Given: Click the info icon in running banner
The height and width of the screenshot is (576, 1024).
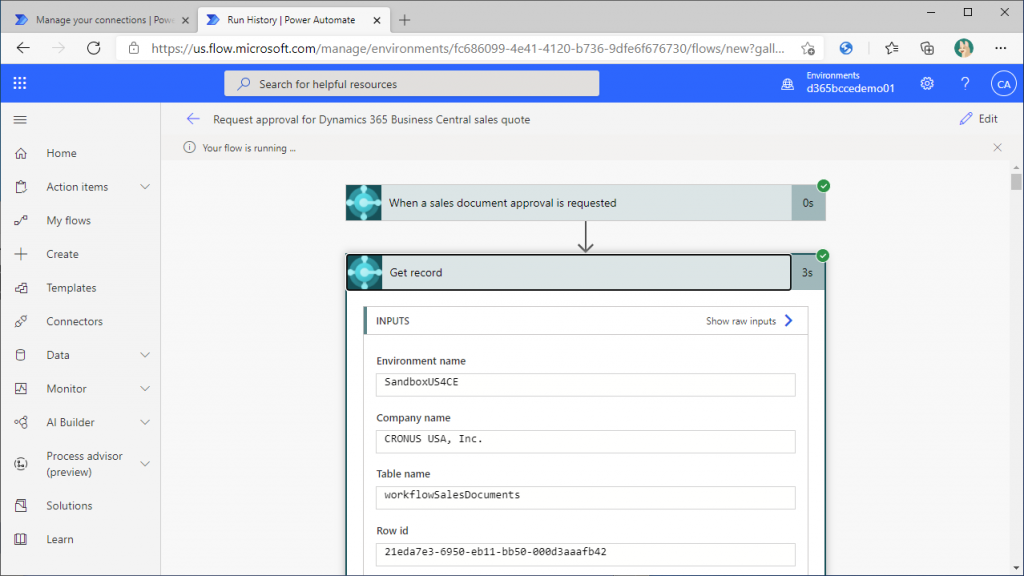Looking at the screenshot, I should 189,148.
